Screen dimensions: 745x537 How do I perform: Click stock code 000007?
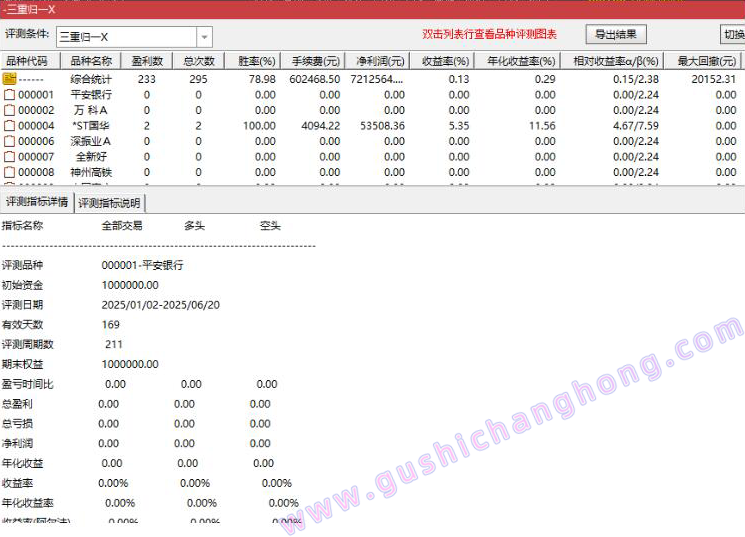36,157
